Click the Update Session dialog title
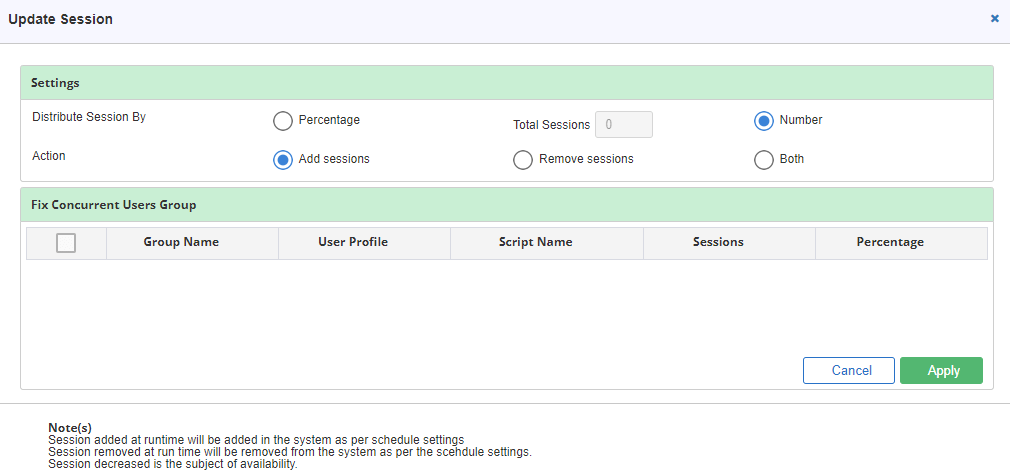The image size is (1010, 472). coord(61,19)
